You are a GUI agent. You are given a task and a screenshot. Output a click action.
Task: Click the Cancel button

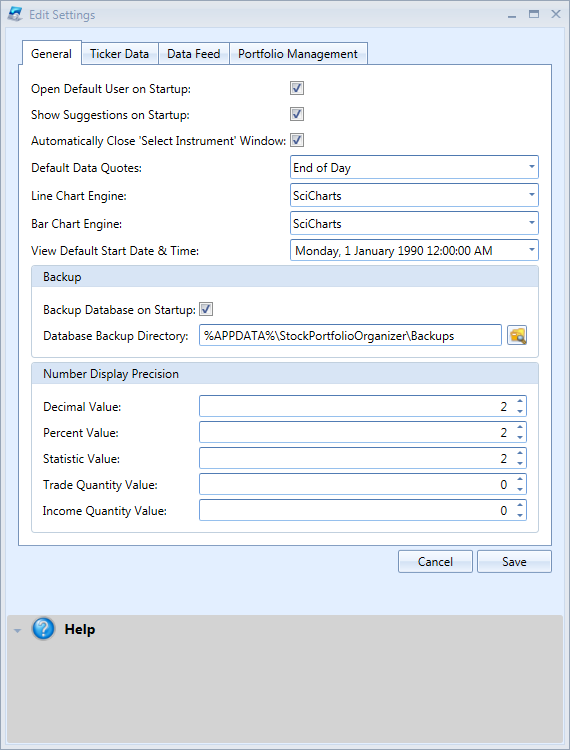435,562
